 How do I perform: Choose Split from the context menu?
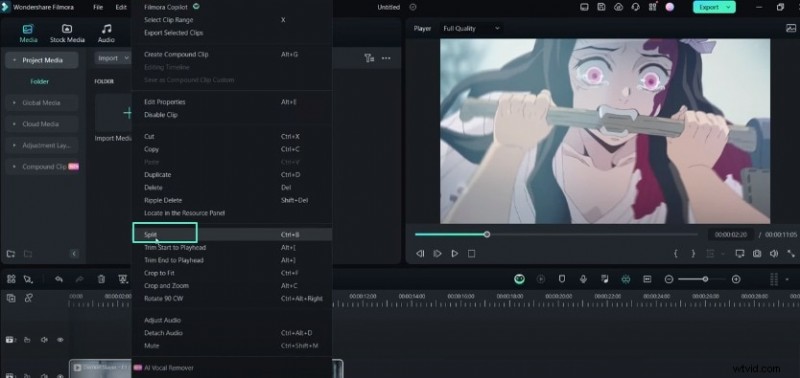tap(232, 235)
